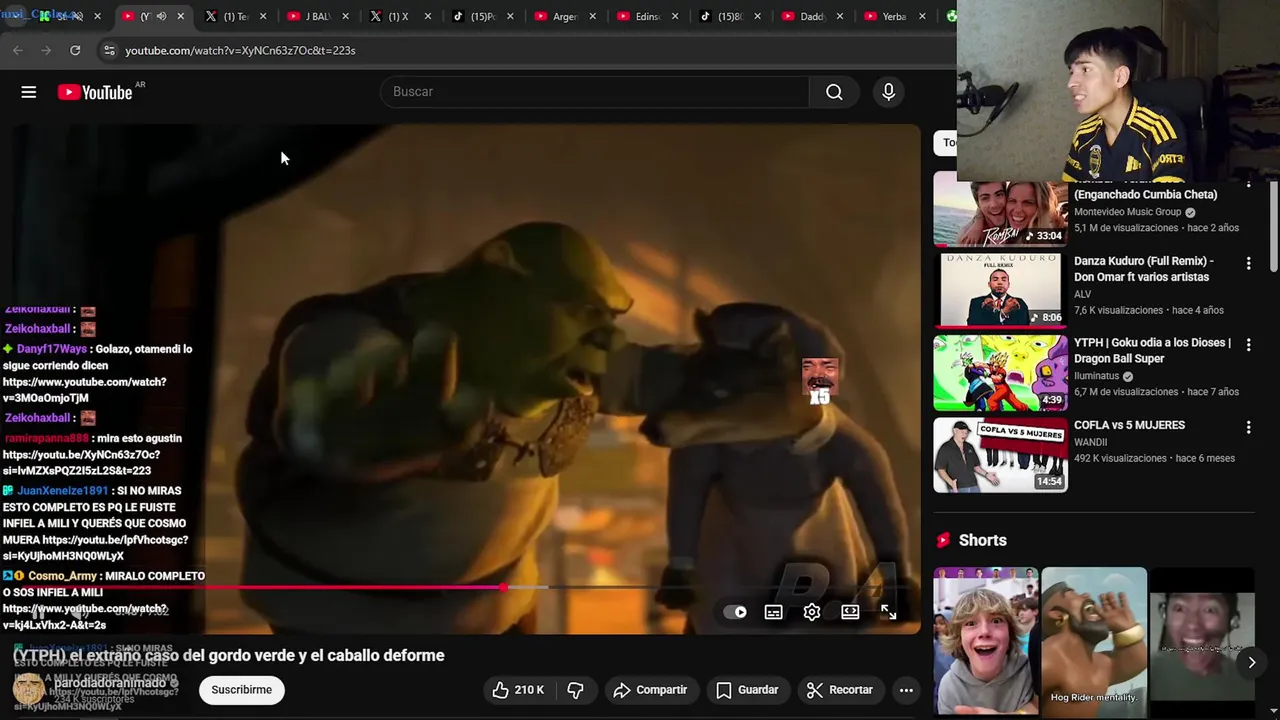The height and width of the screenshot is (720, 1280).
Task: Open the Montevideo Music Group channel
Action: [x=1128, y=212]
